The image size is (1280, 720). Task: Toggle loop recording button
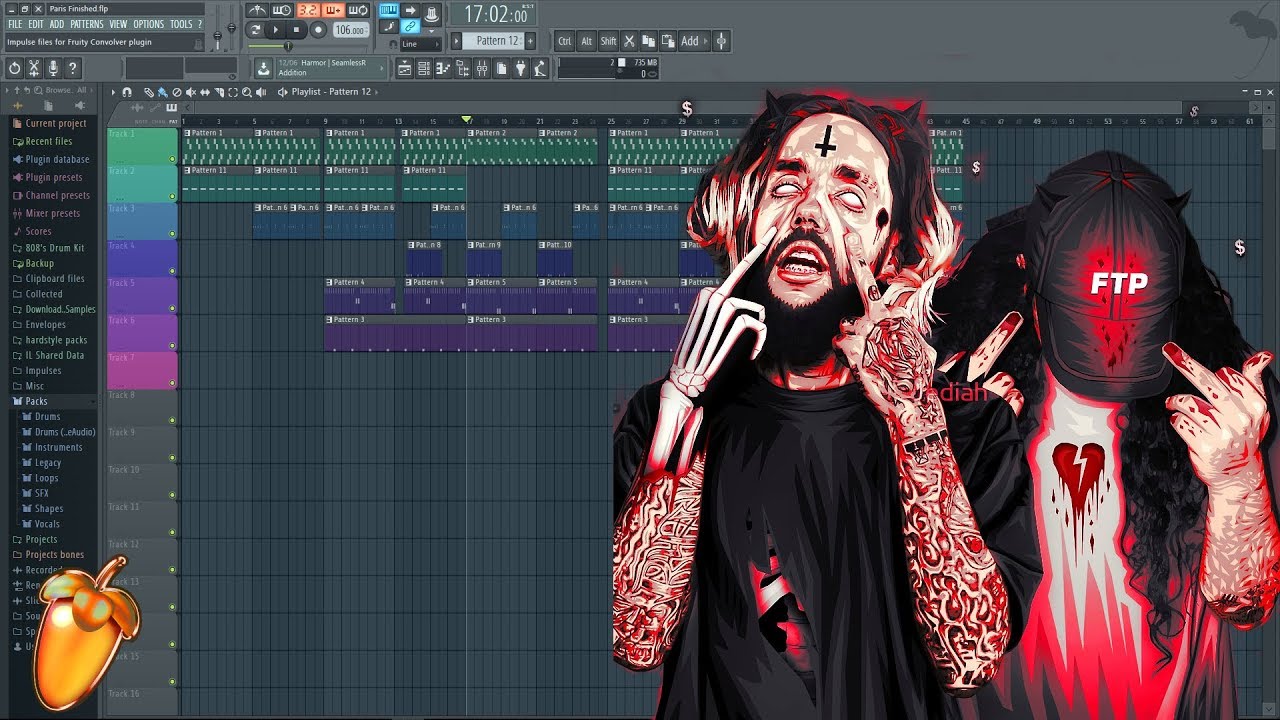[x=358, y=10]
